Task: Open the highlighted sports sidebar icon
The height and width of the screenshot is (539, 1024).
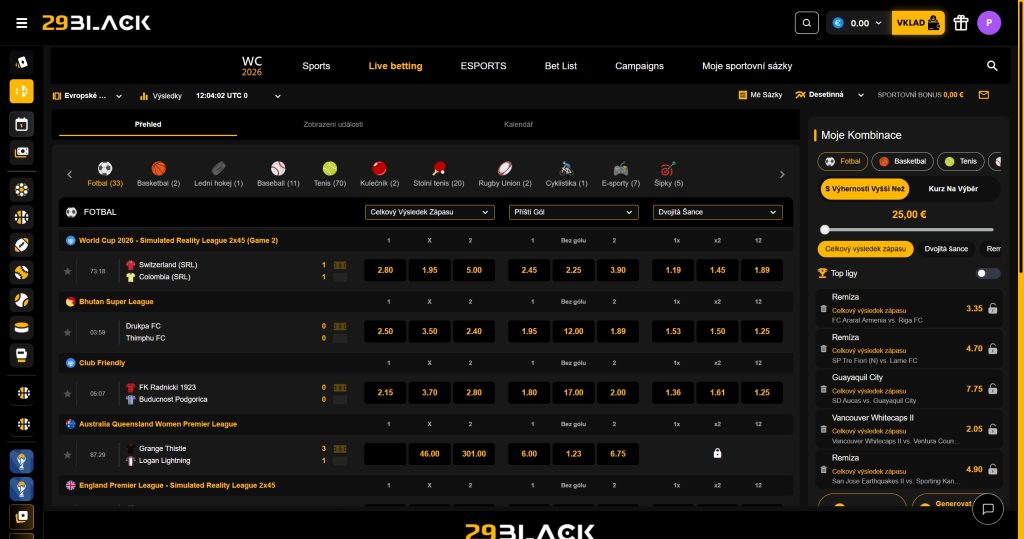Action: click(22, 91)
